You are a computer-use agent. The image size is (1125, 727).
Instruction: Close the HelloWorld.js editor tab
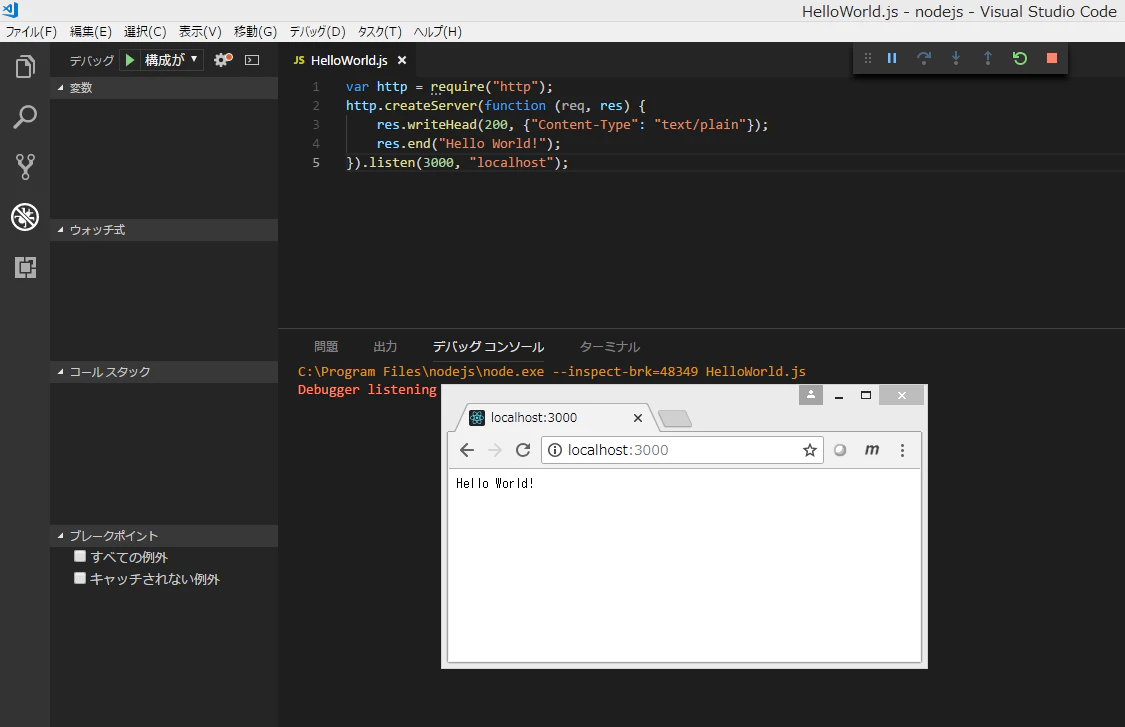pos(402,60)
